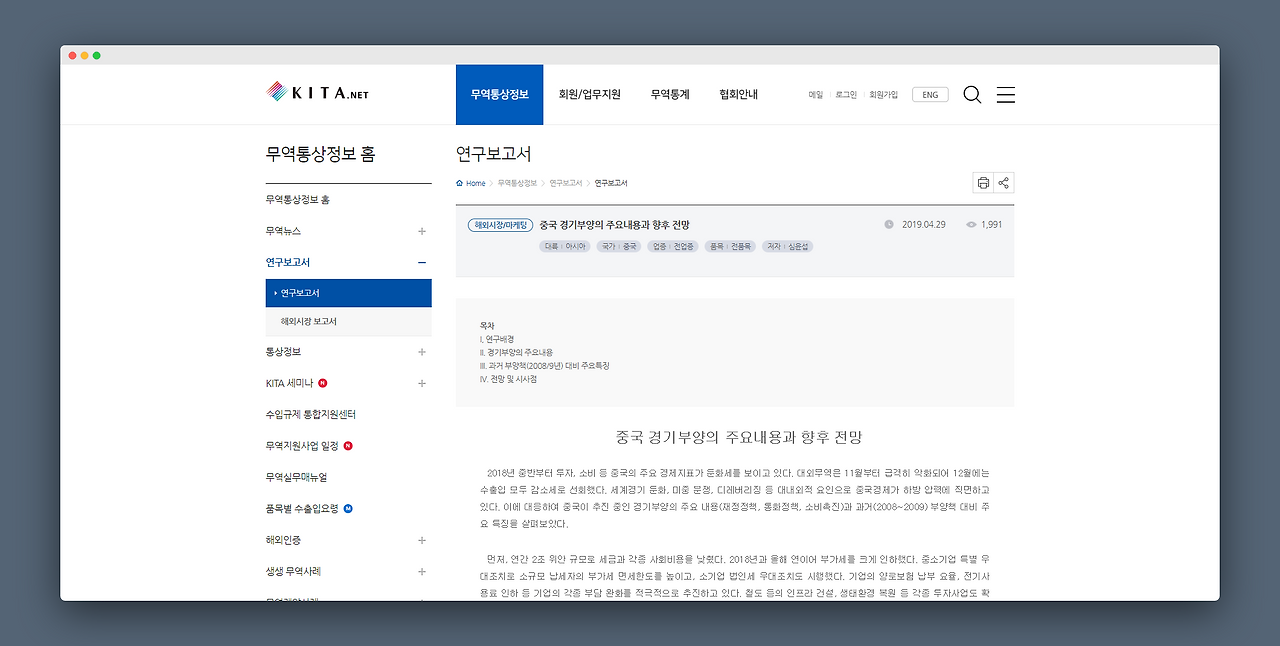Image resolution: width=1280 pixels, height=646 pixels.
Task: Click the 업종 전업종 tag
Action: coord(672,246)
